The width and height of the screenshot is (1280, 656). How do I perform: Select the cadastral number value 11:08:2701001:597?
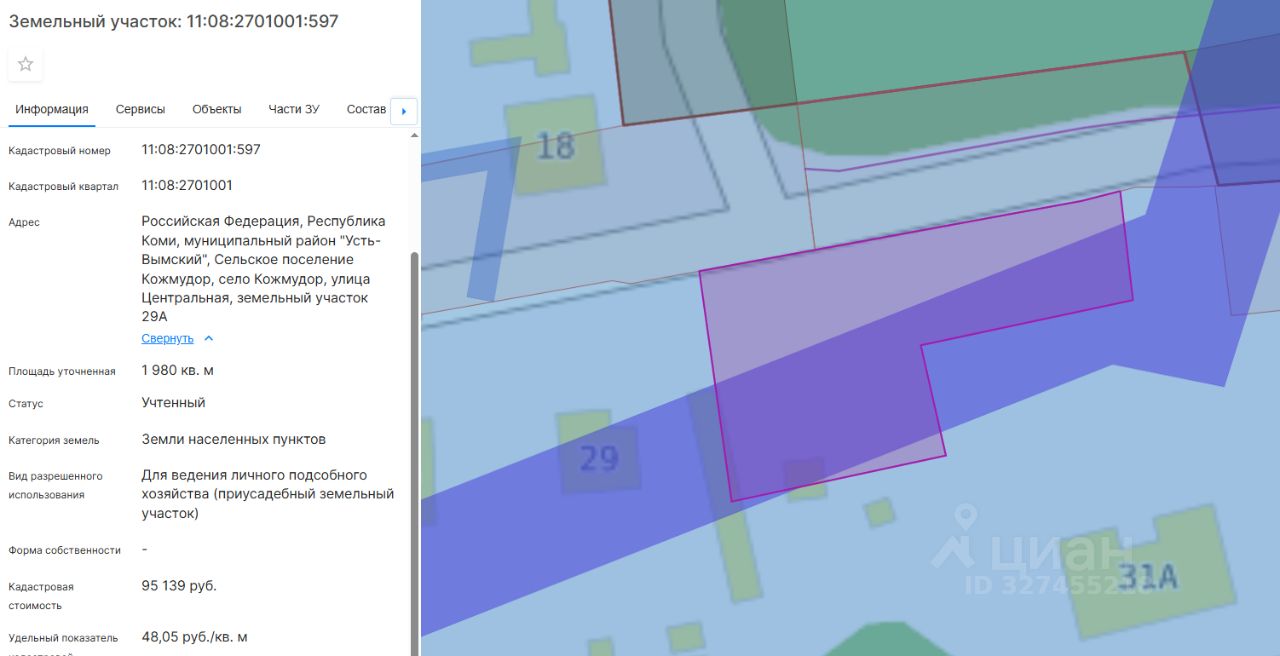coord(201,150)
